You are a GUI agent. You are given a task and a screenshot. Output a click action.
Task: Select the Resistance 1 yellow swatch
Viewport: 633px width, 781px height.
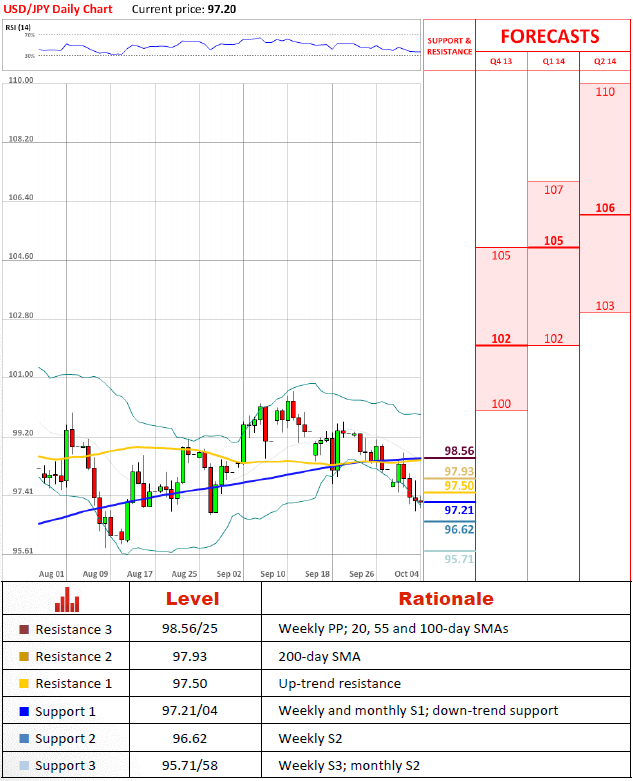click(24, 683)
